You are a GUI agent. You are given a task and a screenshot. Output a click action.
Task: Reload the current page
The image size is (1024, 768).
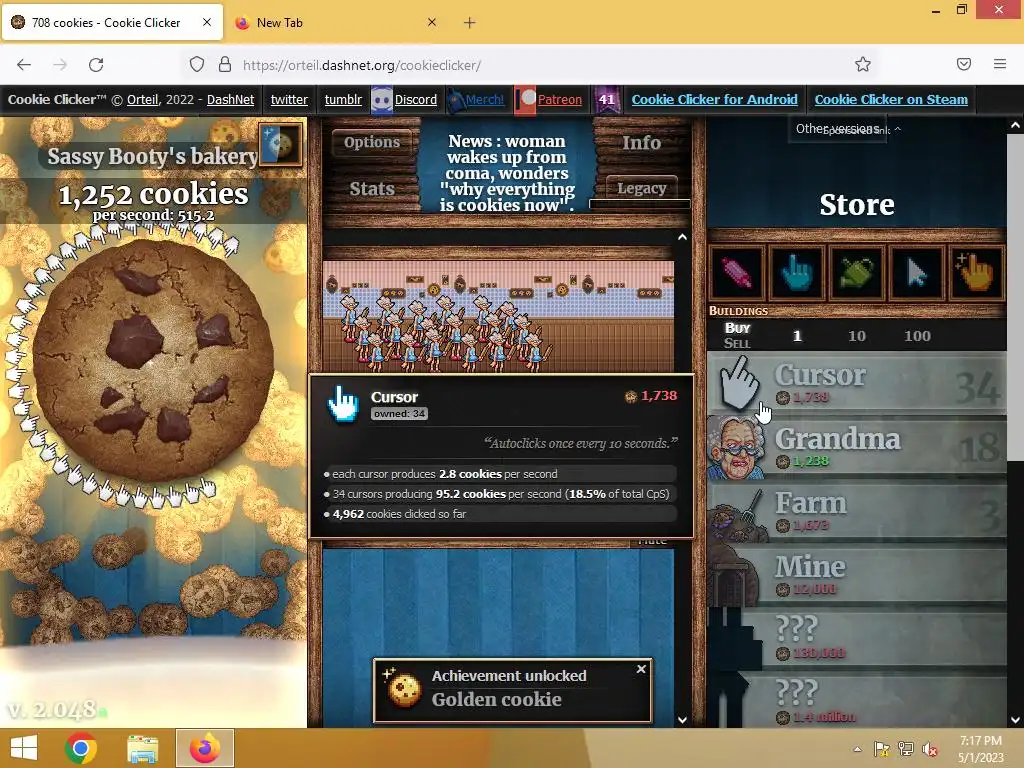coord(96,65)
